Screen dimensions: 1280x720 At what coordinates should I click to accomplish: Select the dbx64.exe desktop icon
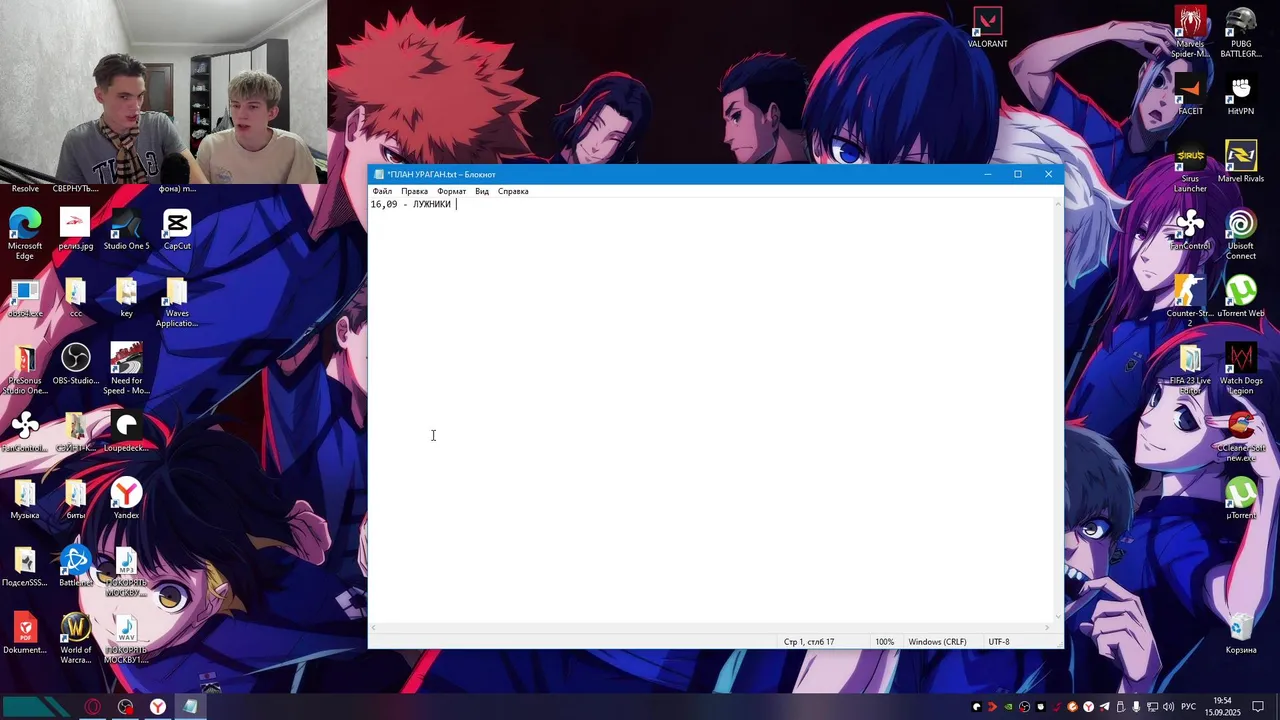click(x=25, y=297)
